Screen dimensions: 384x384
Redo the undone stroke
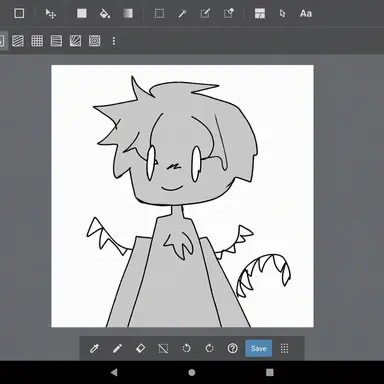point(209,349)
